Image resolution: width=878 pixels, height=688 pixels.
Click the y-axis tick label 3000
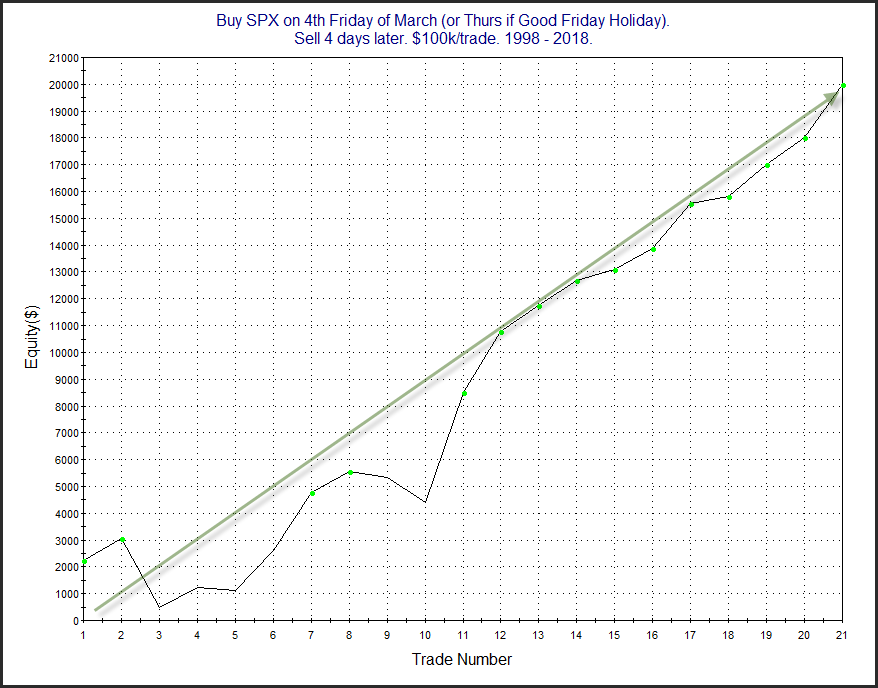(67, 540)
